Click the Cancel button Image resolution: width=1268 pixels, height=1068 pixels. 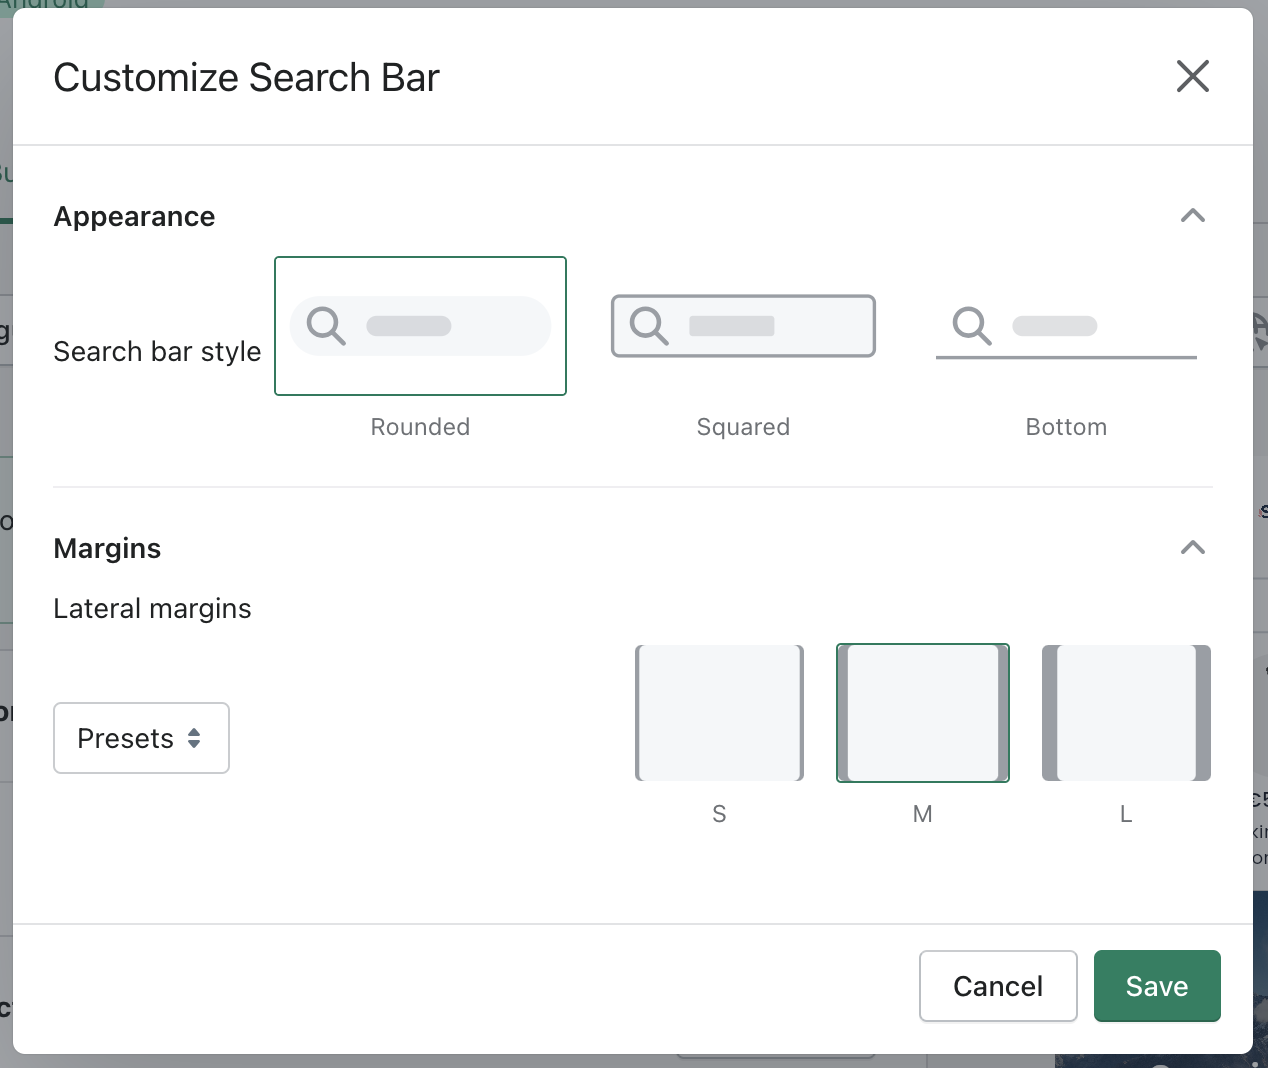point(998,986)
